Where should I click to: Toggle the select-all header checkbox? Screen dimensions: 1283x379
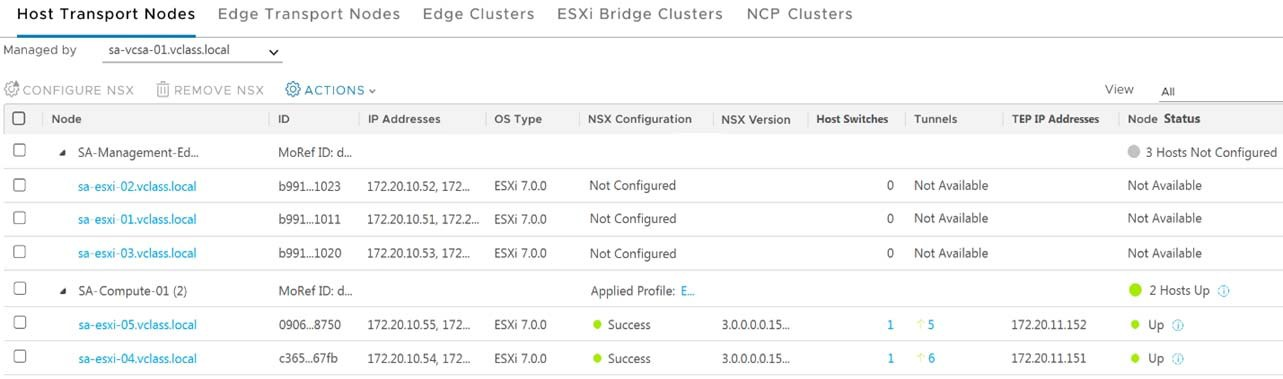(19, 118)
